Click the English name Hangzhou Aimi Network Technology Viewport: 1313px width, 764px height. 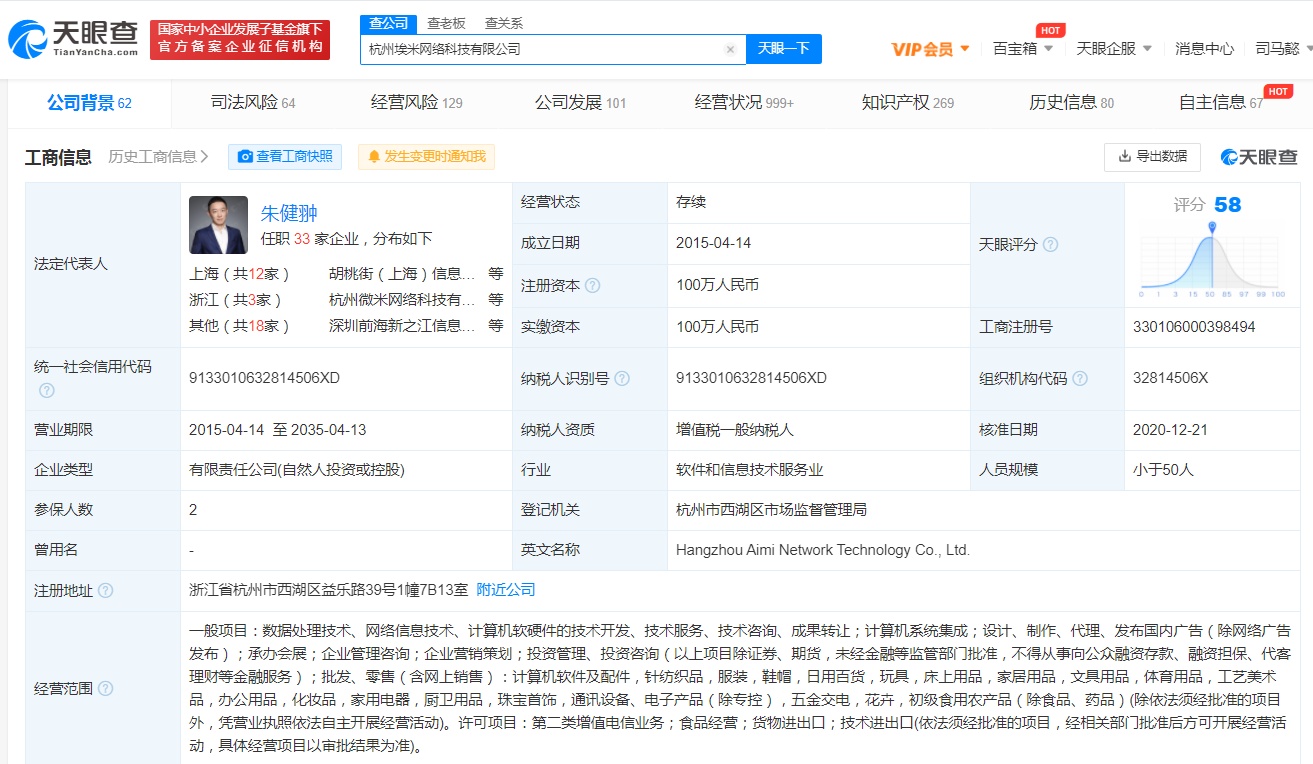(x=823, y=550)
